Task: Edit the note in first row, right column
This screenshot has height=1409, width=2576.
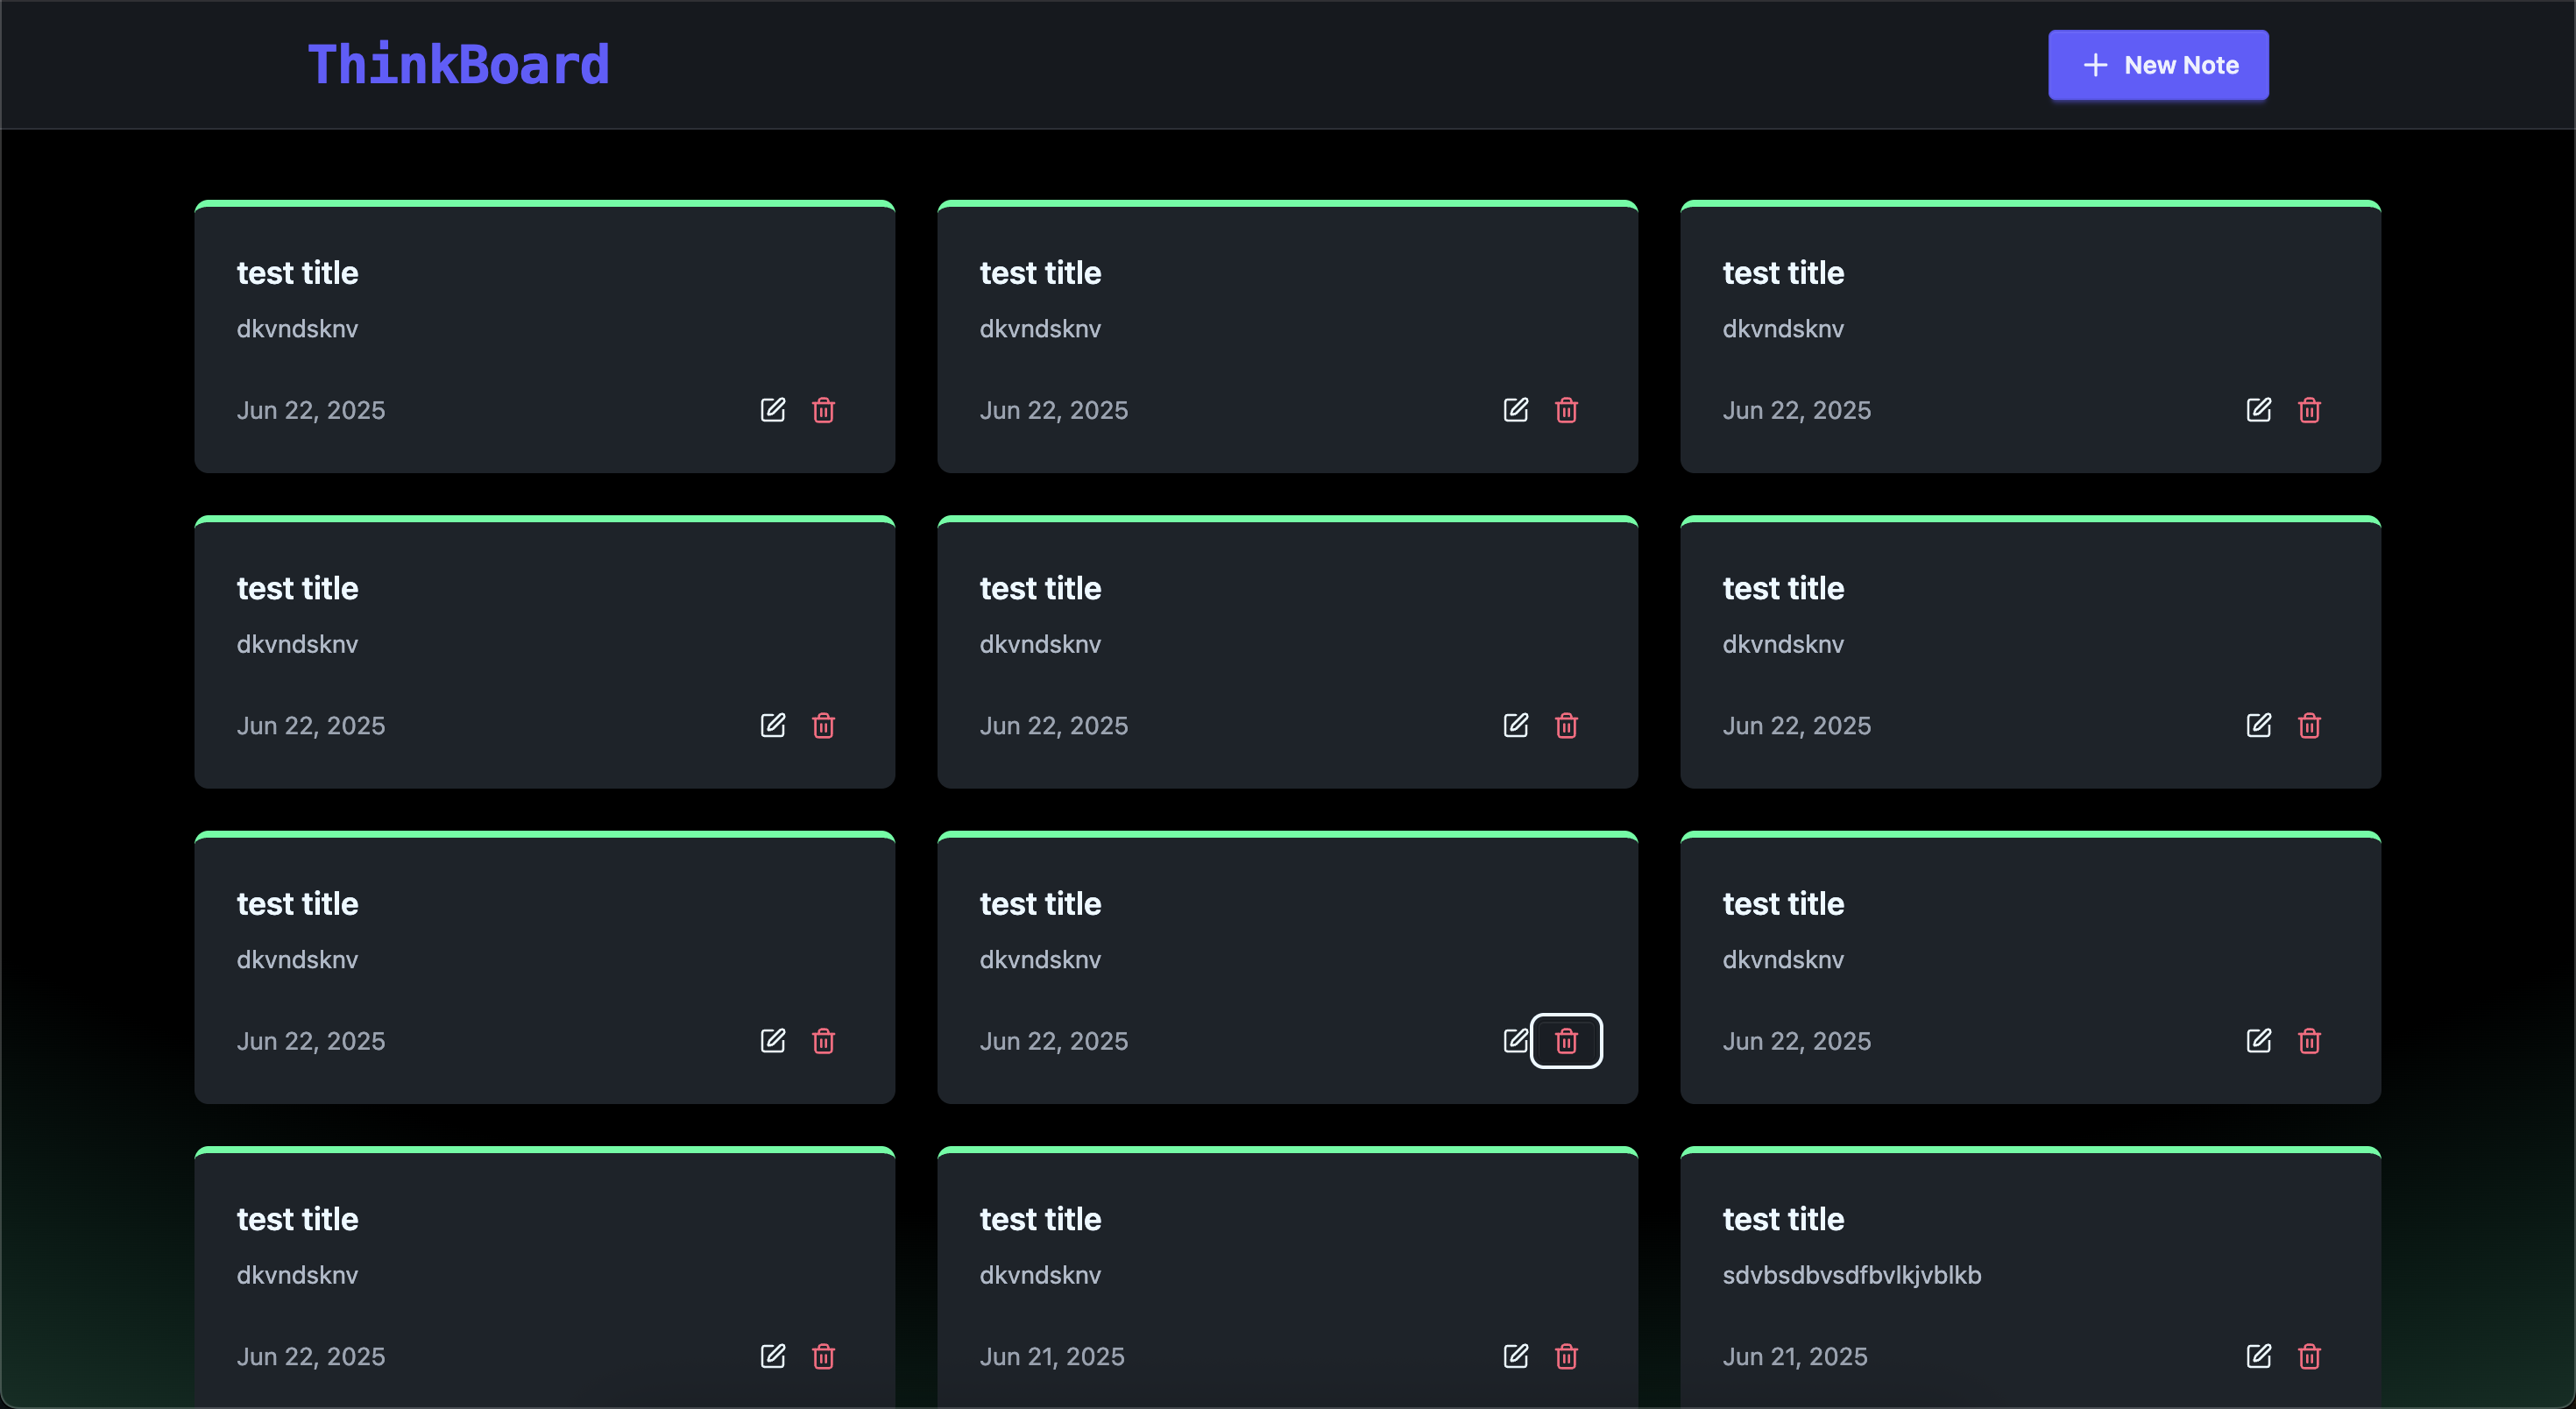Action: 2259,410
